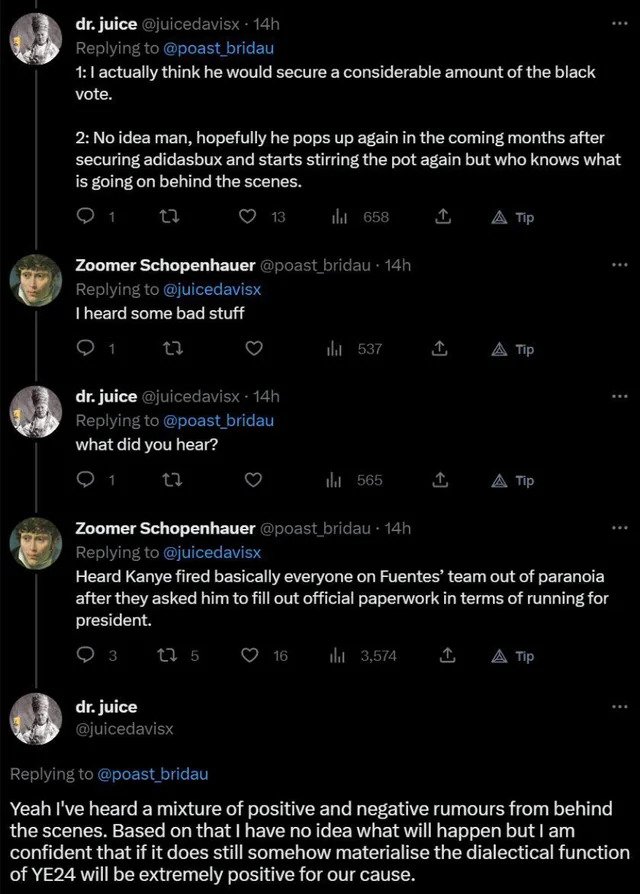This screenshot has width=640, height=894.
Task: Click the dr. juice avatar on the first tweet
Action: coord(36,39)
